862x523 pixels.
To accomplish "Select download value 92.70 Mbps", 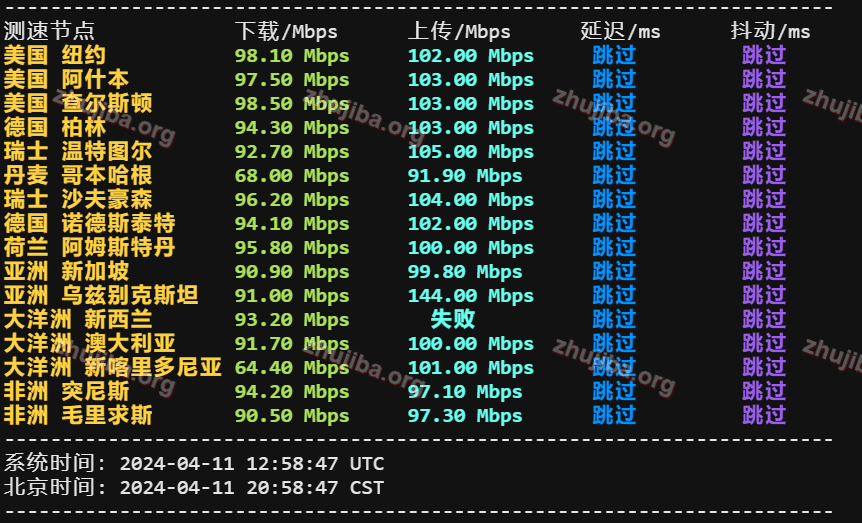I will click(292, 152).
